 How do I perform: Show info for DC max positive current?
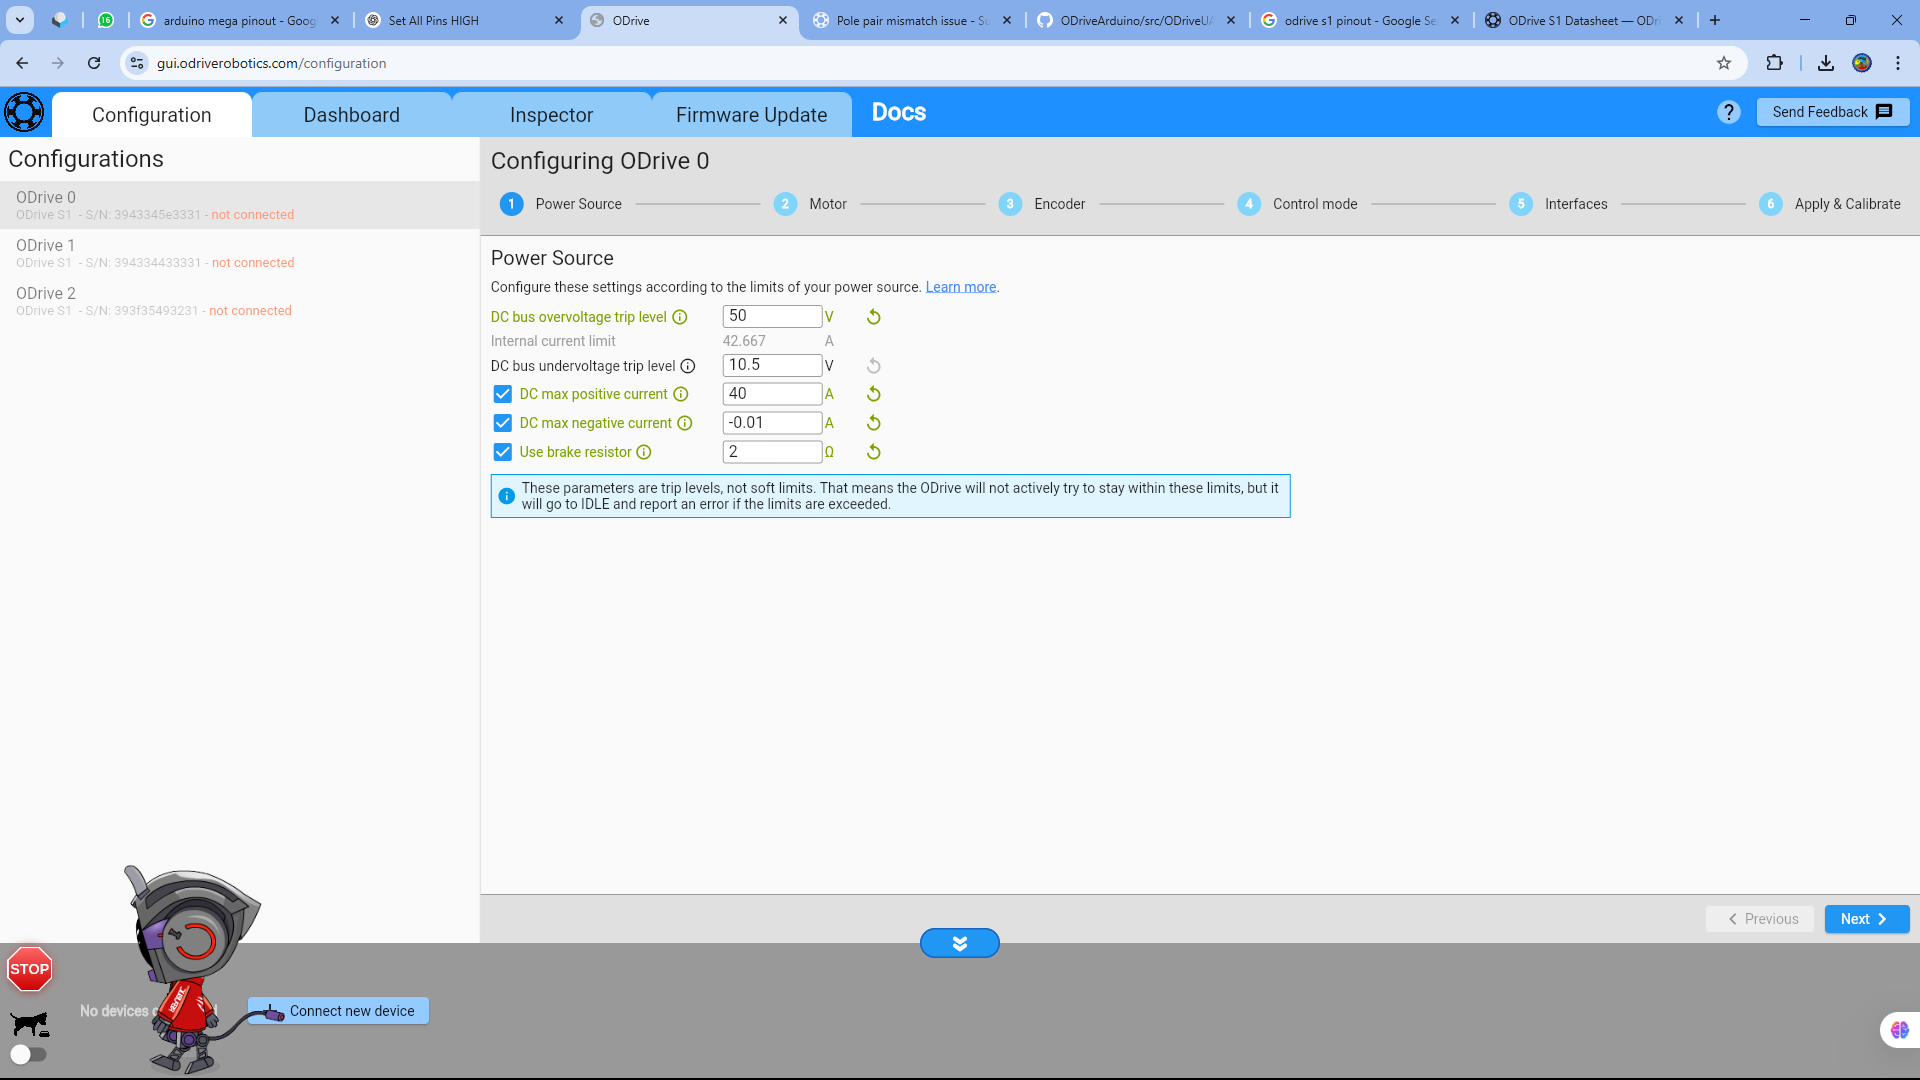point(681,394)
